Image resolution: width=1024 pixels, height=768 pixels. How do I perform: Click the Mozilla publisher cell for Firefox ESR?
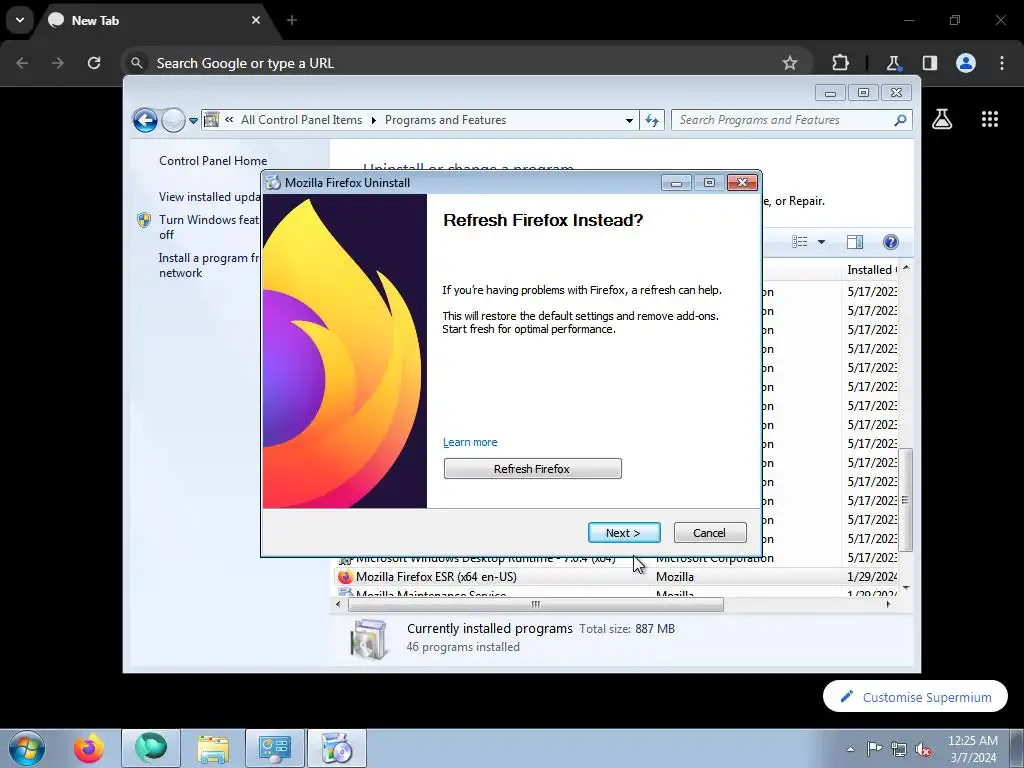675,577
